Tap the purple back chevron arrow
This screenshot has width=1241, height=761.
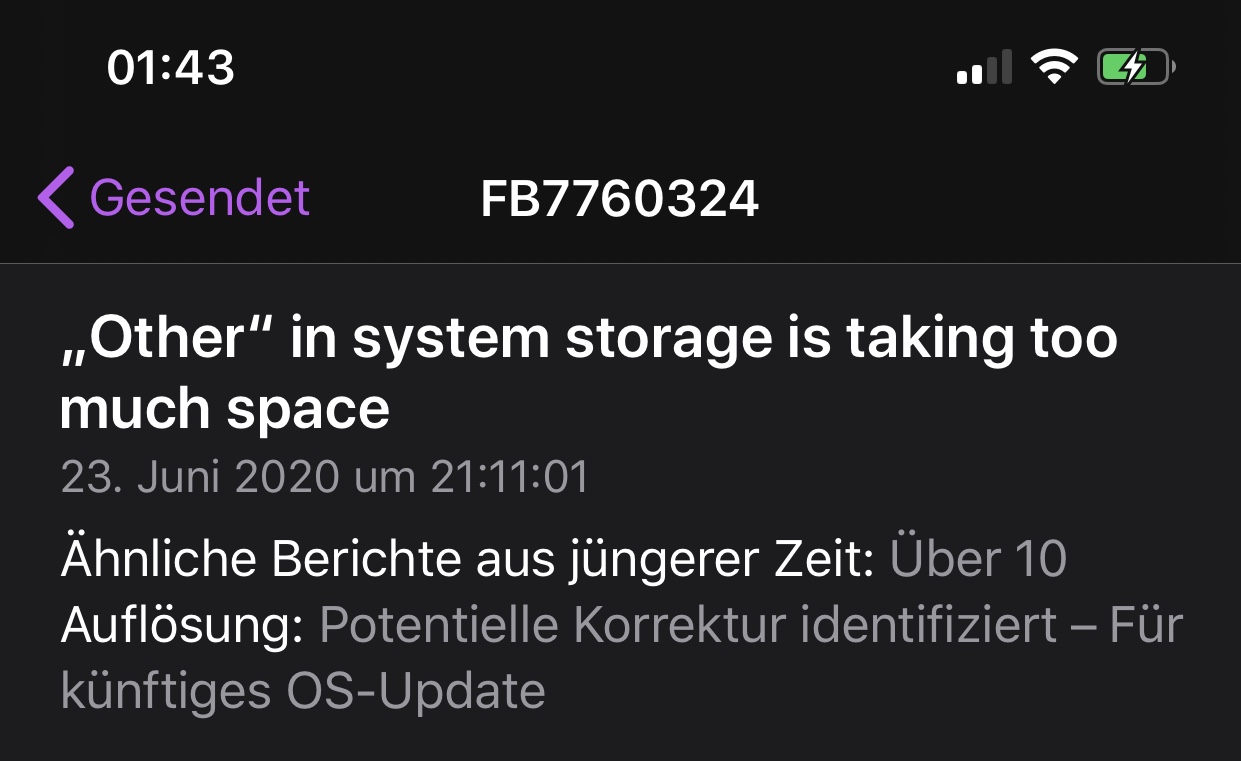pos(56,197)
